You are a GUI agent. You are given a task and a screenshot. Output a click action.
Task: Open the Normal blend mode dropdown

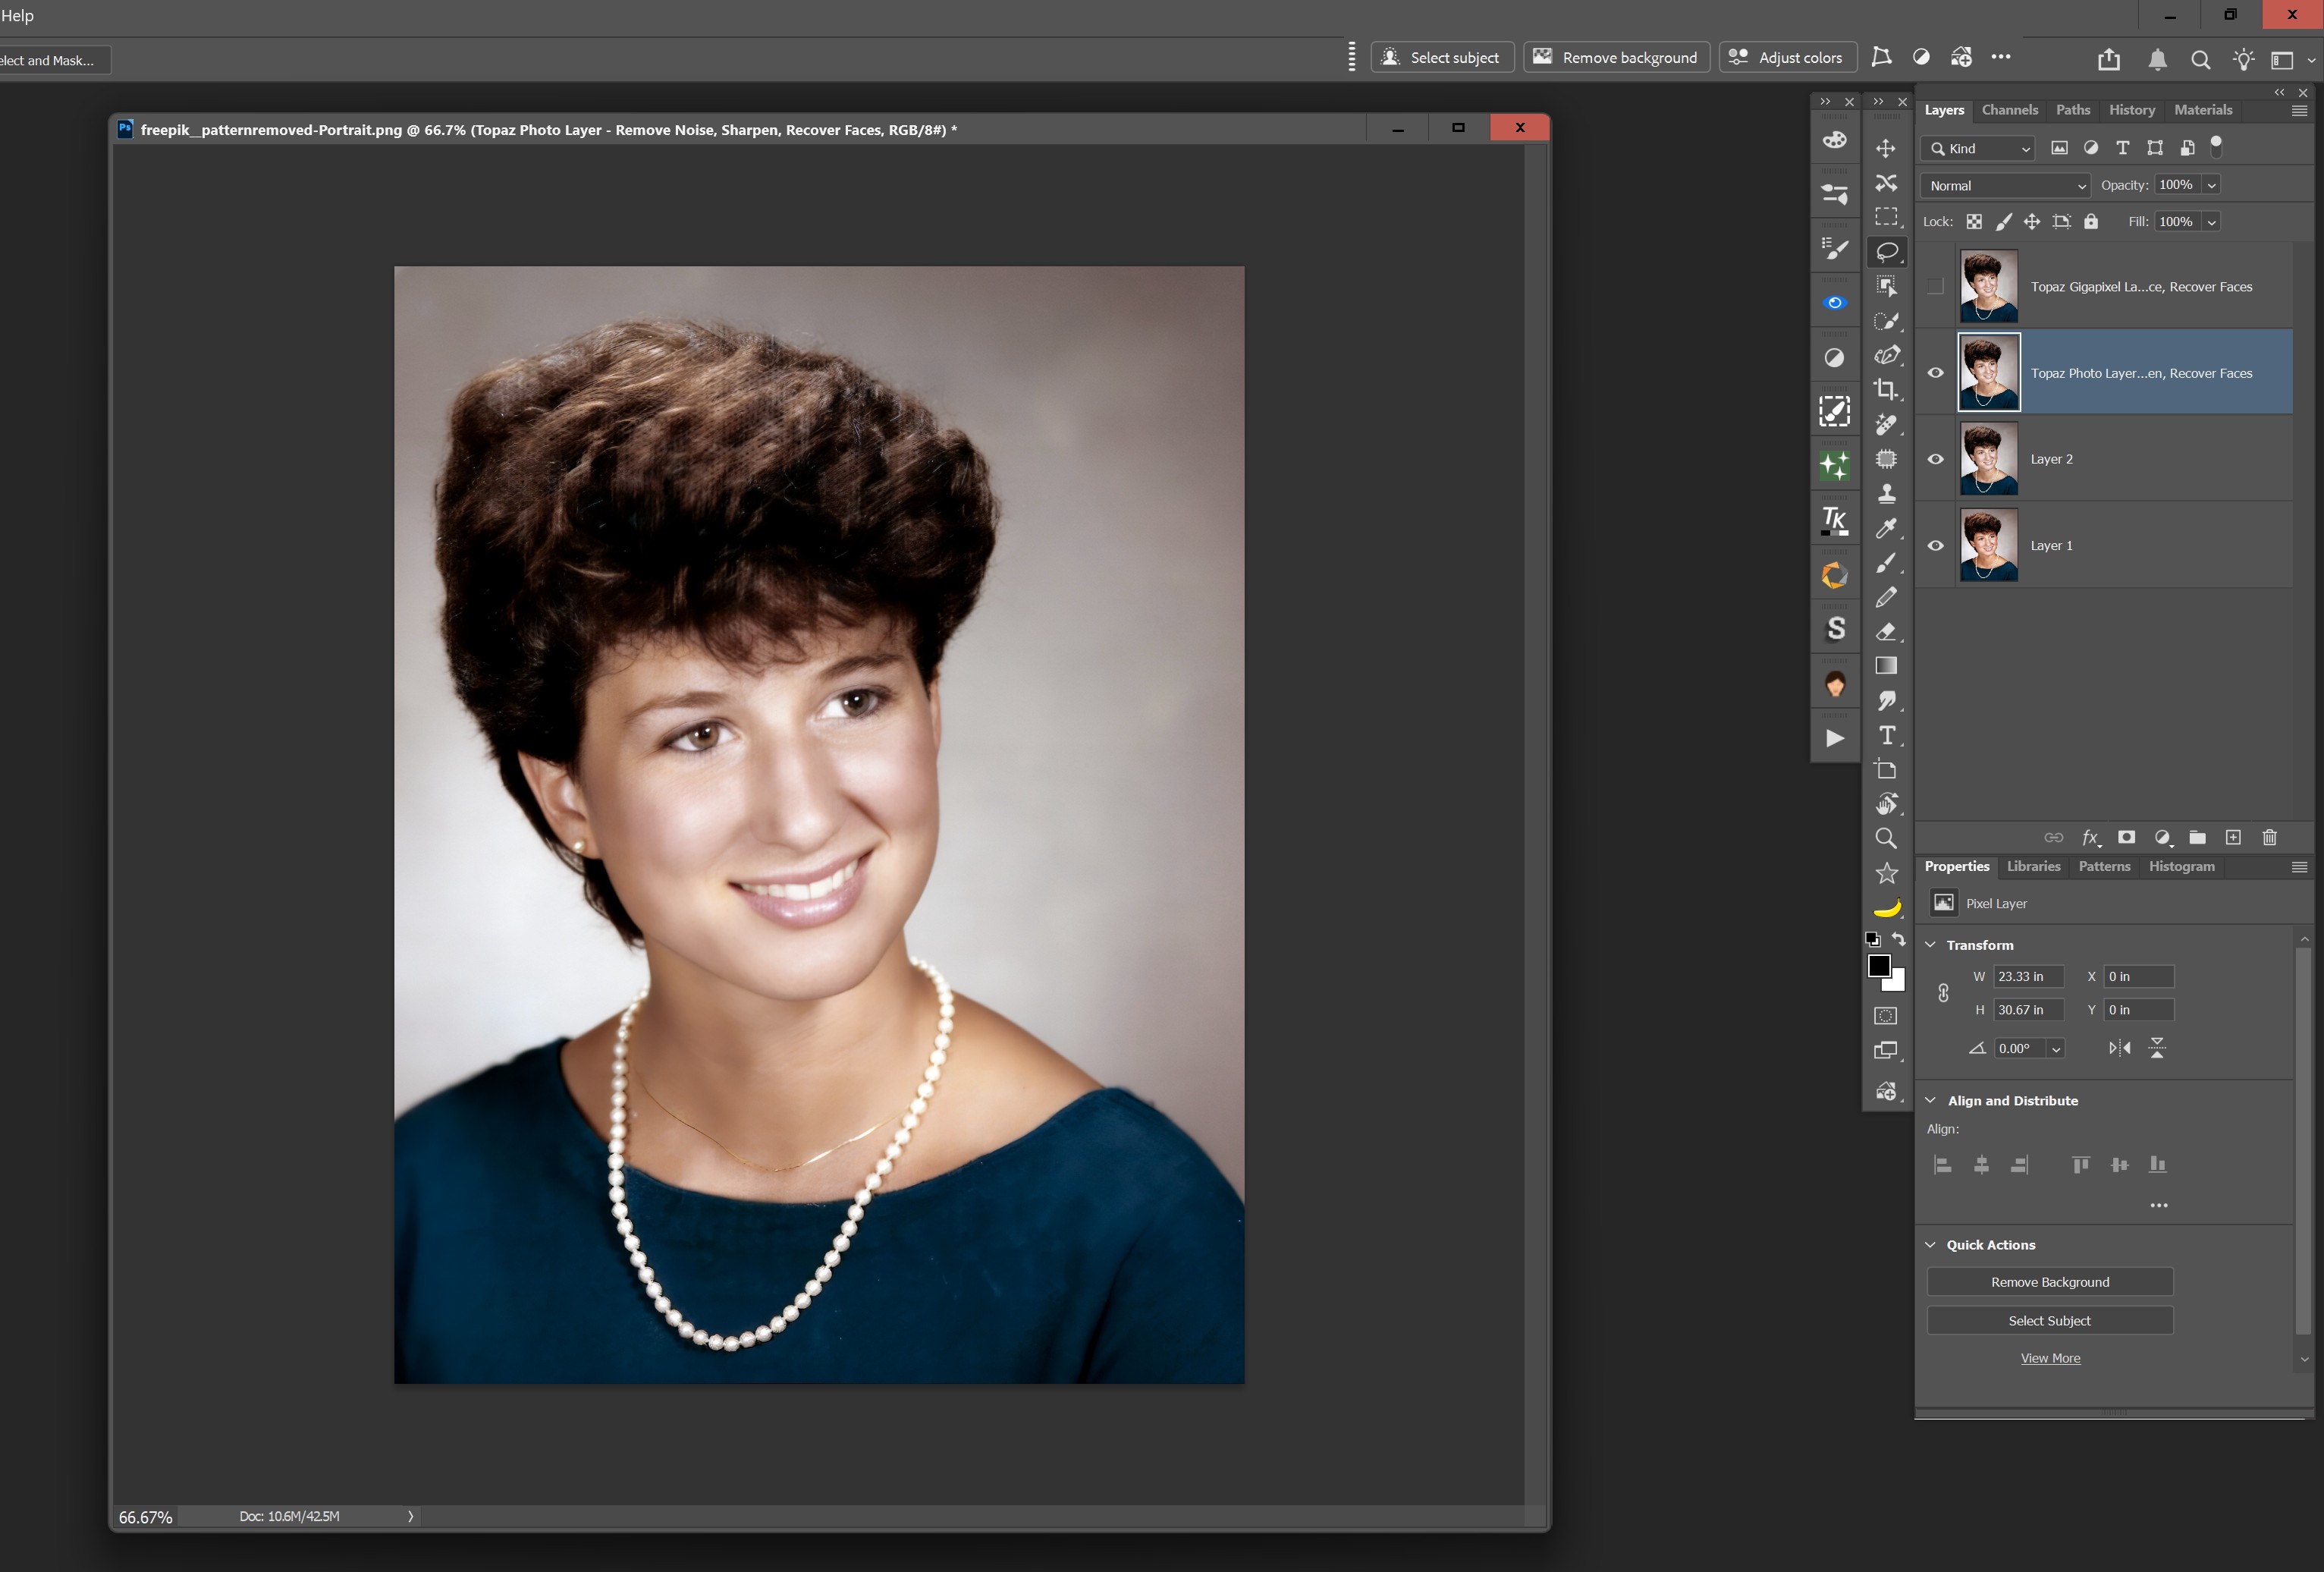point(2005,185)
